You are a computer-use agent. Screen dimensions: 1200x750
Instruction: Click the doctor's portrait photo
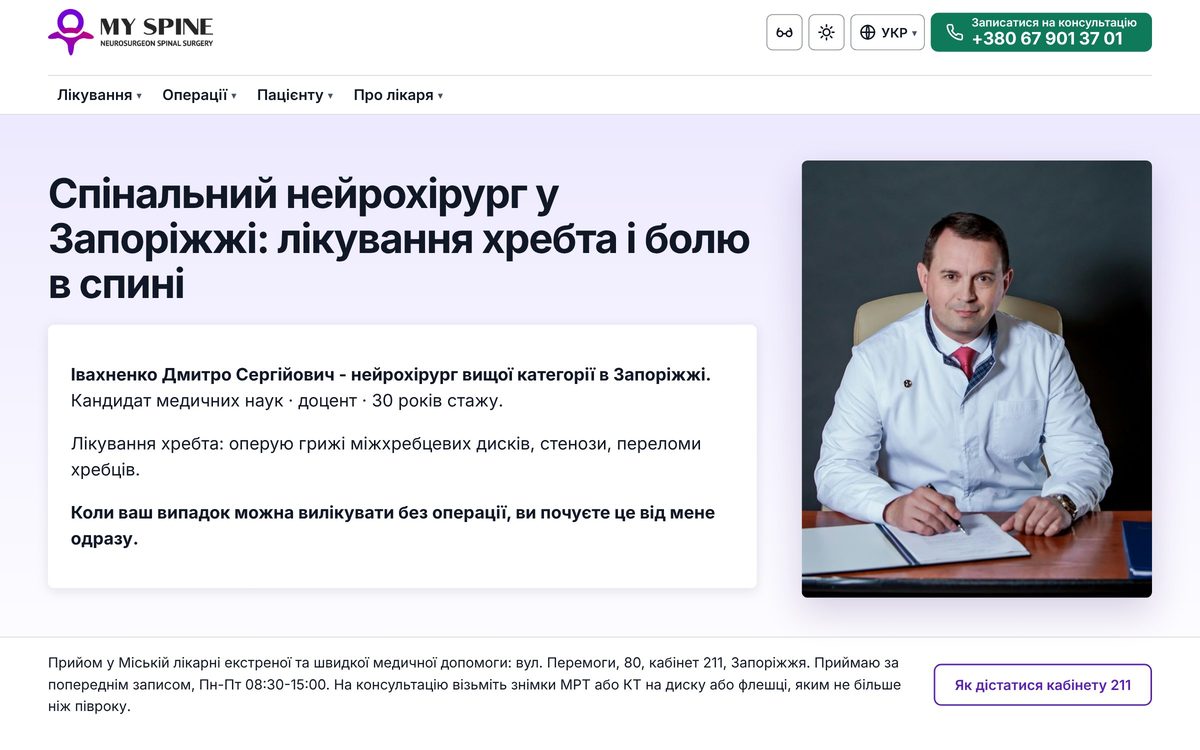coord(977,379)
